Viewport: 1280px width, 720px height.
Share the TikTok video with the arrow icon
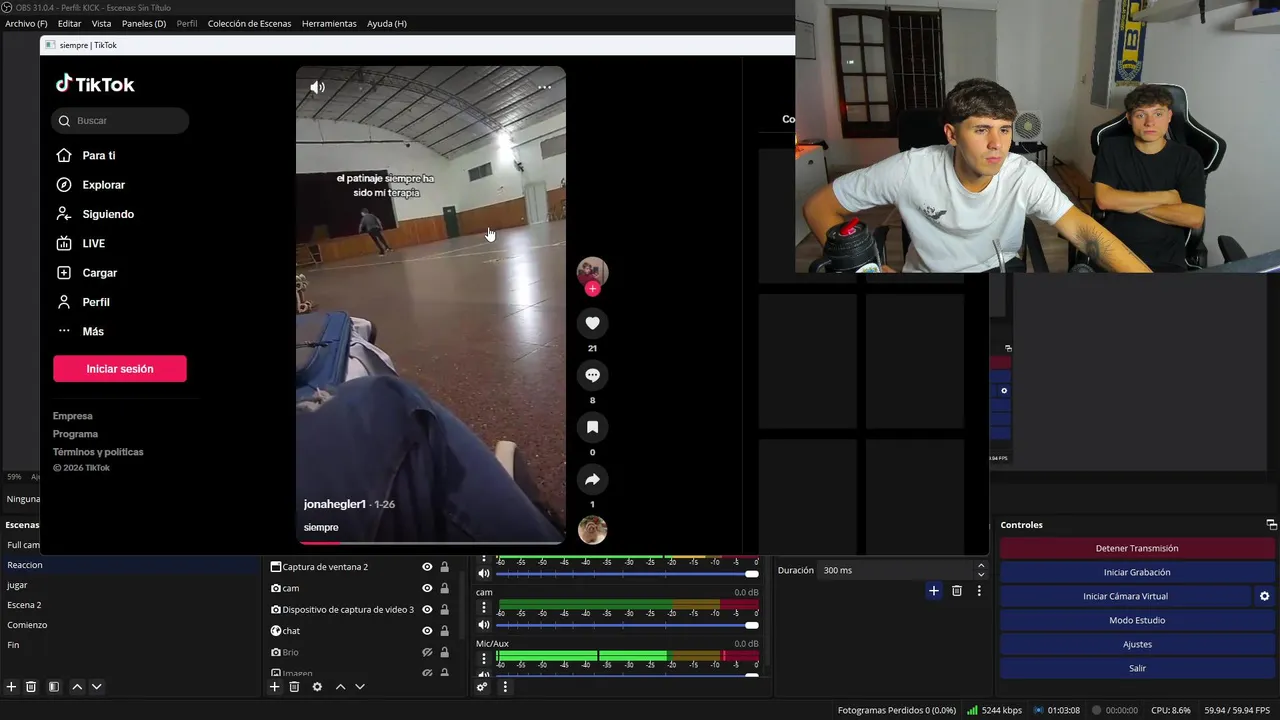(592, 479)
